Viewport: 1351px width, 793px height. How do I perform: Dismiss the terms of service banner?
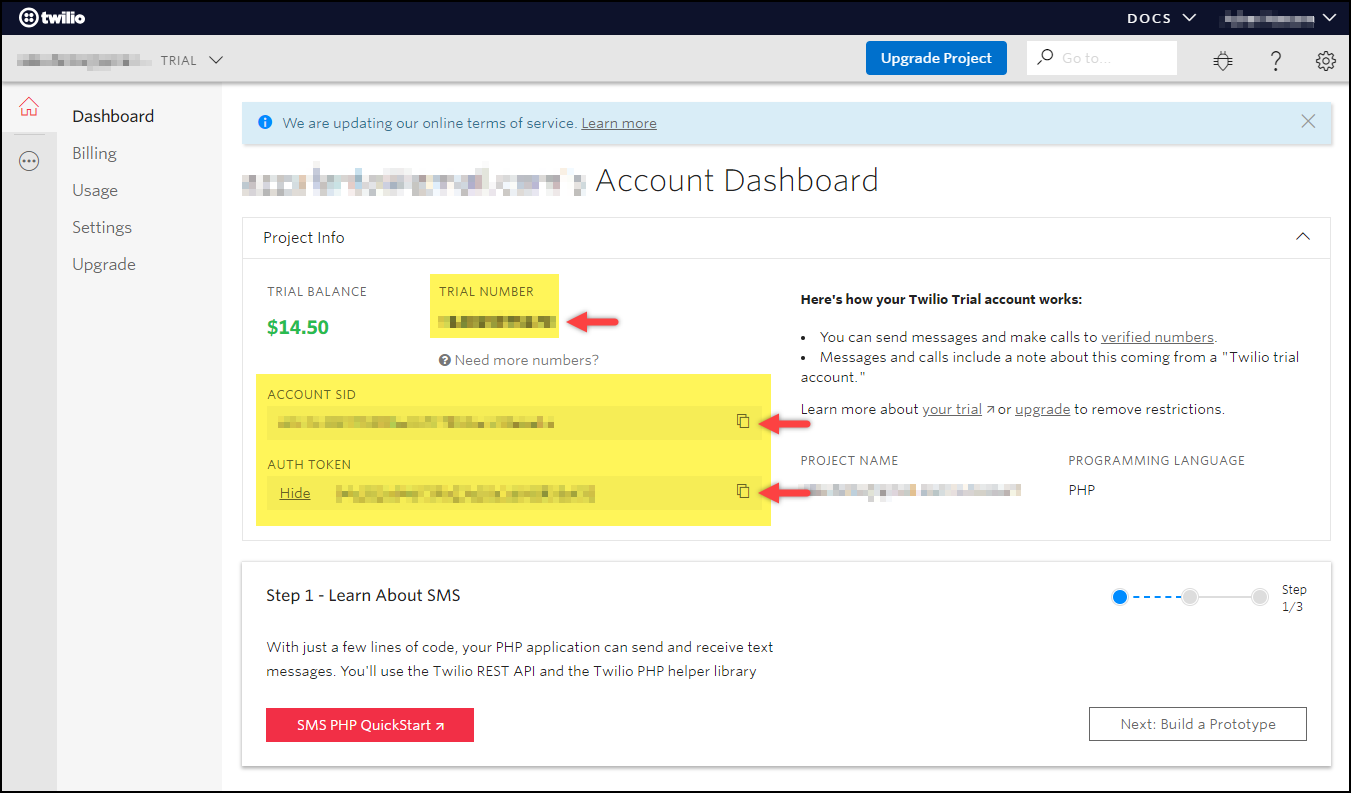(1308, 121)
